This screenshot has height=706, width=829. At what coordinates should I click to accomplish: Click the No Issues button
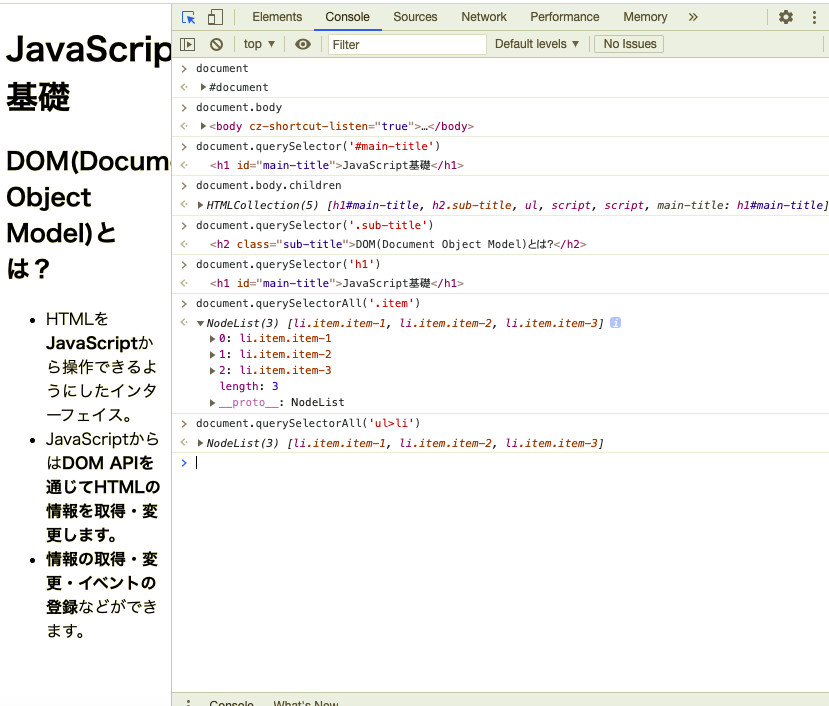(630, 44)
